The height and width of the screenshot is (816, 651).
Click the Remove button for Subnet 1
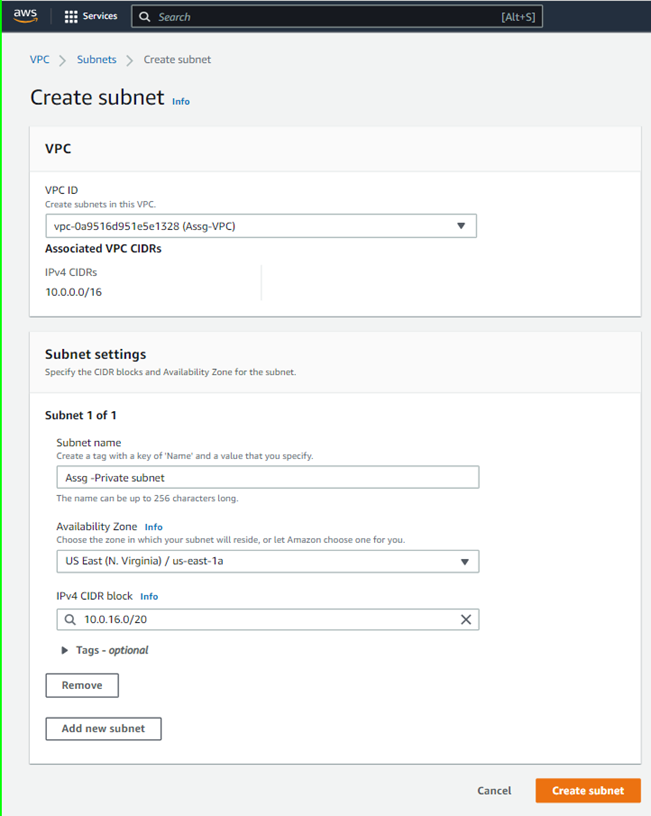(x=81, y=685)
